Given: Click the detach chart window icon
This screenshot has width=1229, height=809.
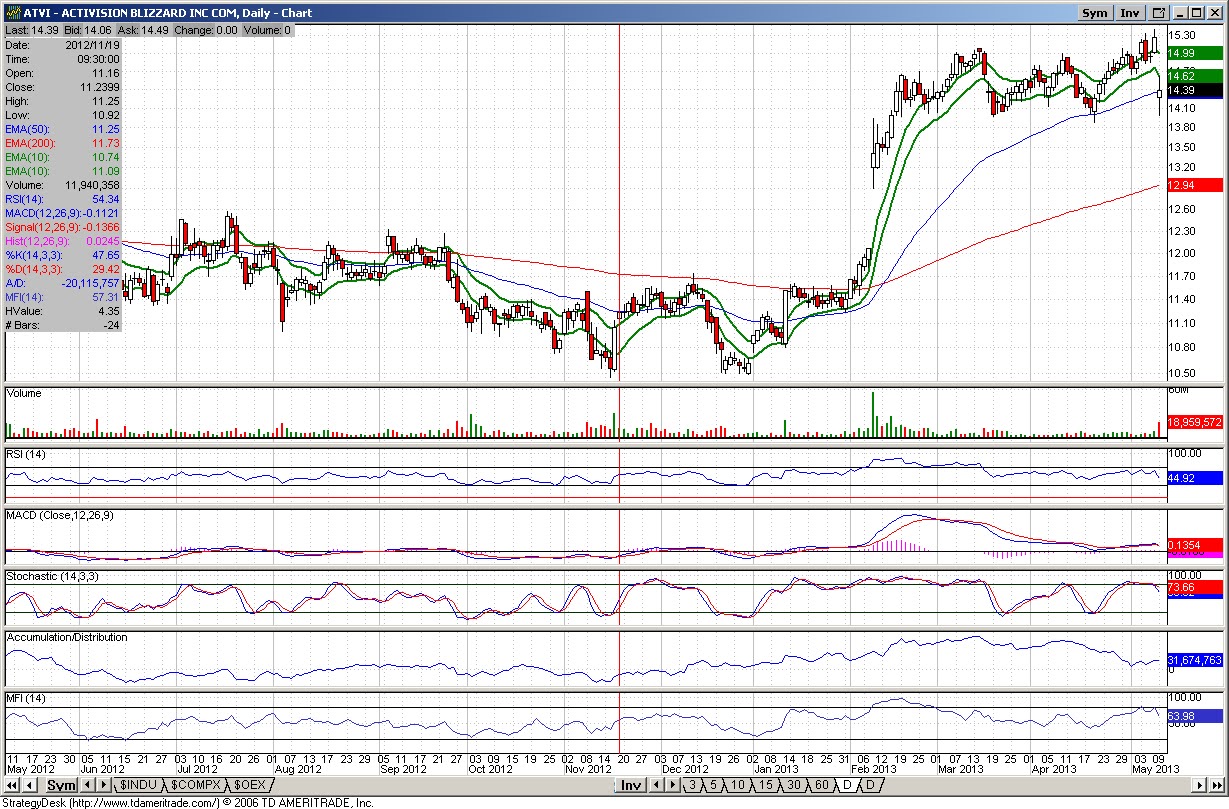Looking at the screenshot, I should tap(1159, 13).
